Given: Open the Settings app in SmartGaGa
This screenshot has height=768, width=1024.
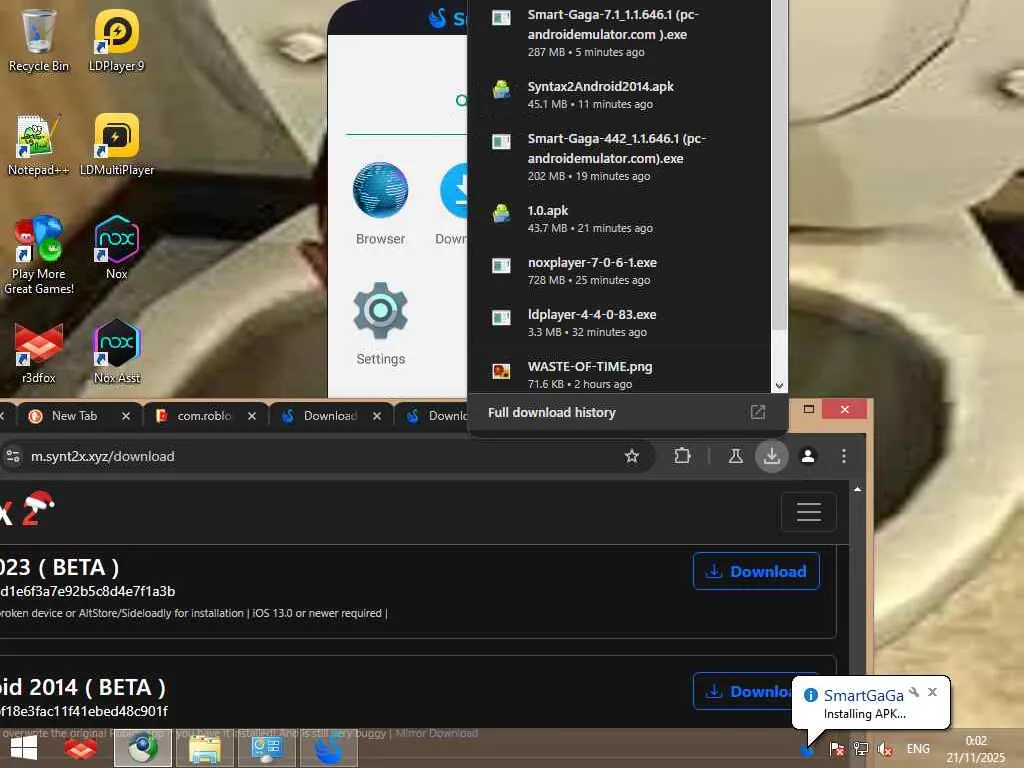Looking at the screenshot, I should pos(380,323).
